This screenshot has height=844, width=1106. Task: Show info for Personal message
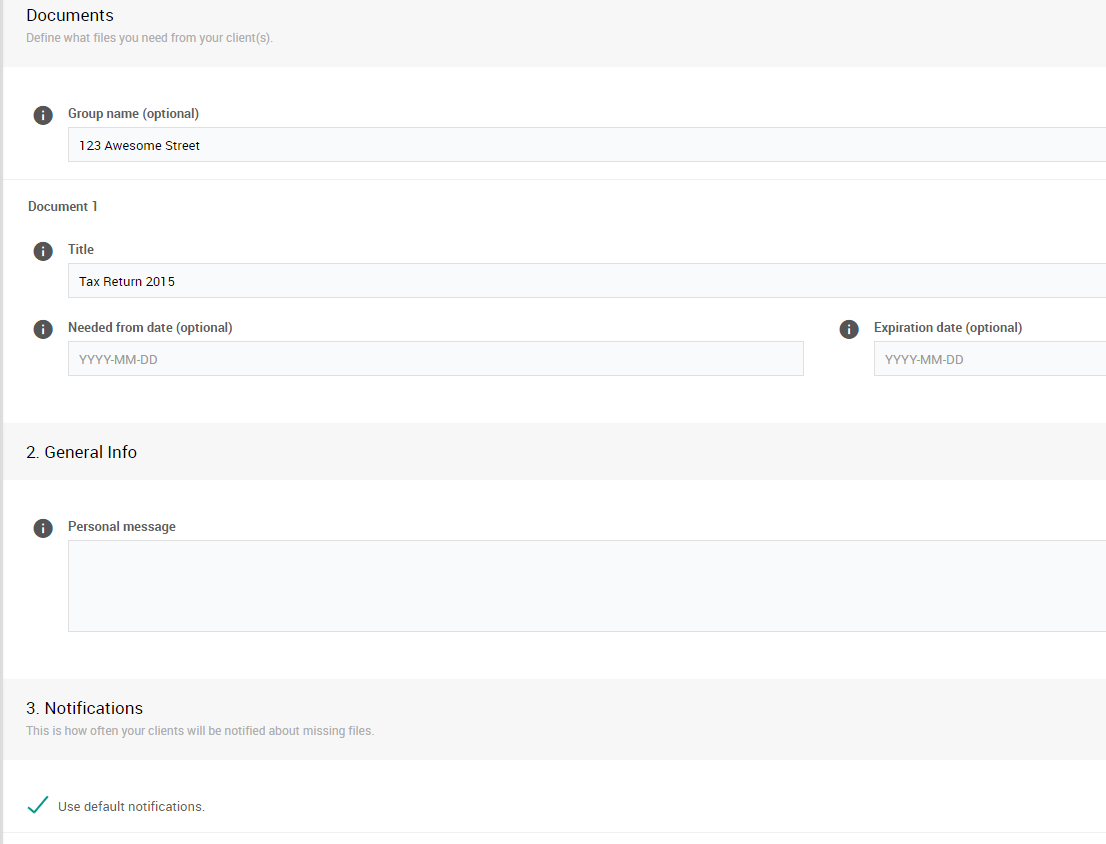[x=43, y=528]
